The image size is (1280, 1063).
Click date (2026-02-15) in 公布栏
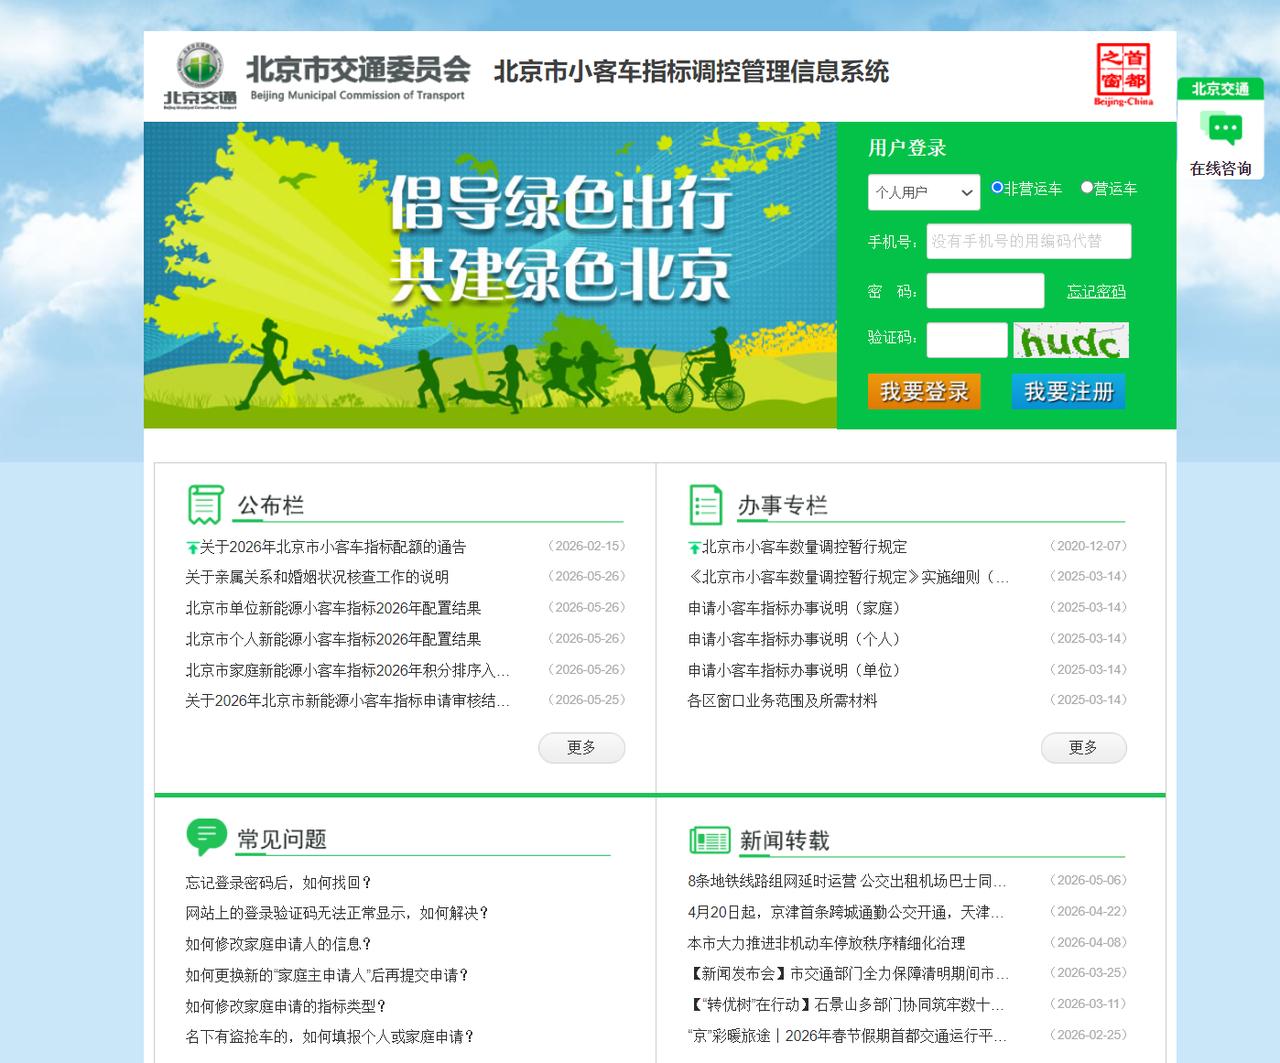click(586, 546)
